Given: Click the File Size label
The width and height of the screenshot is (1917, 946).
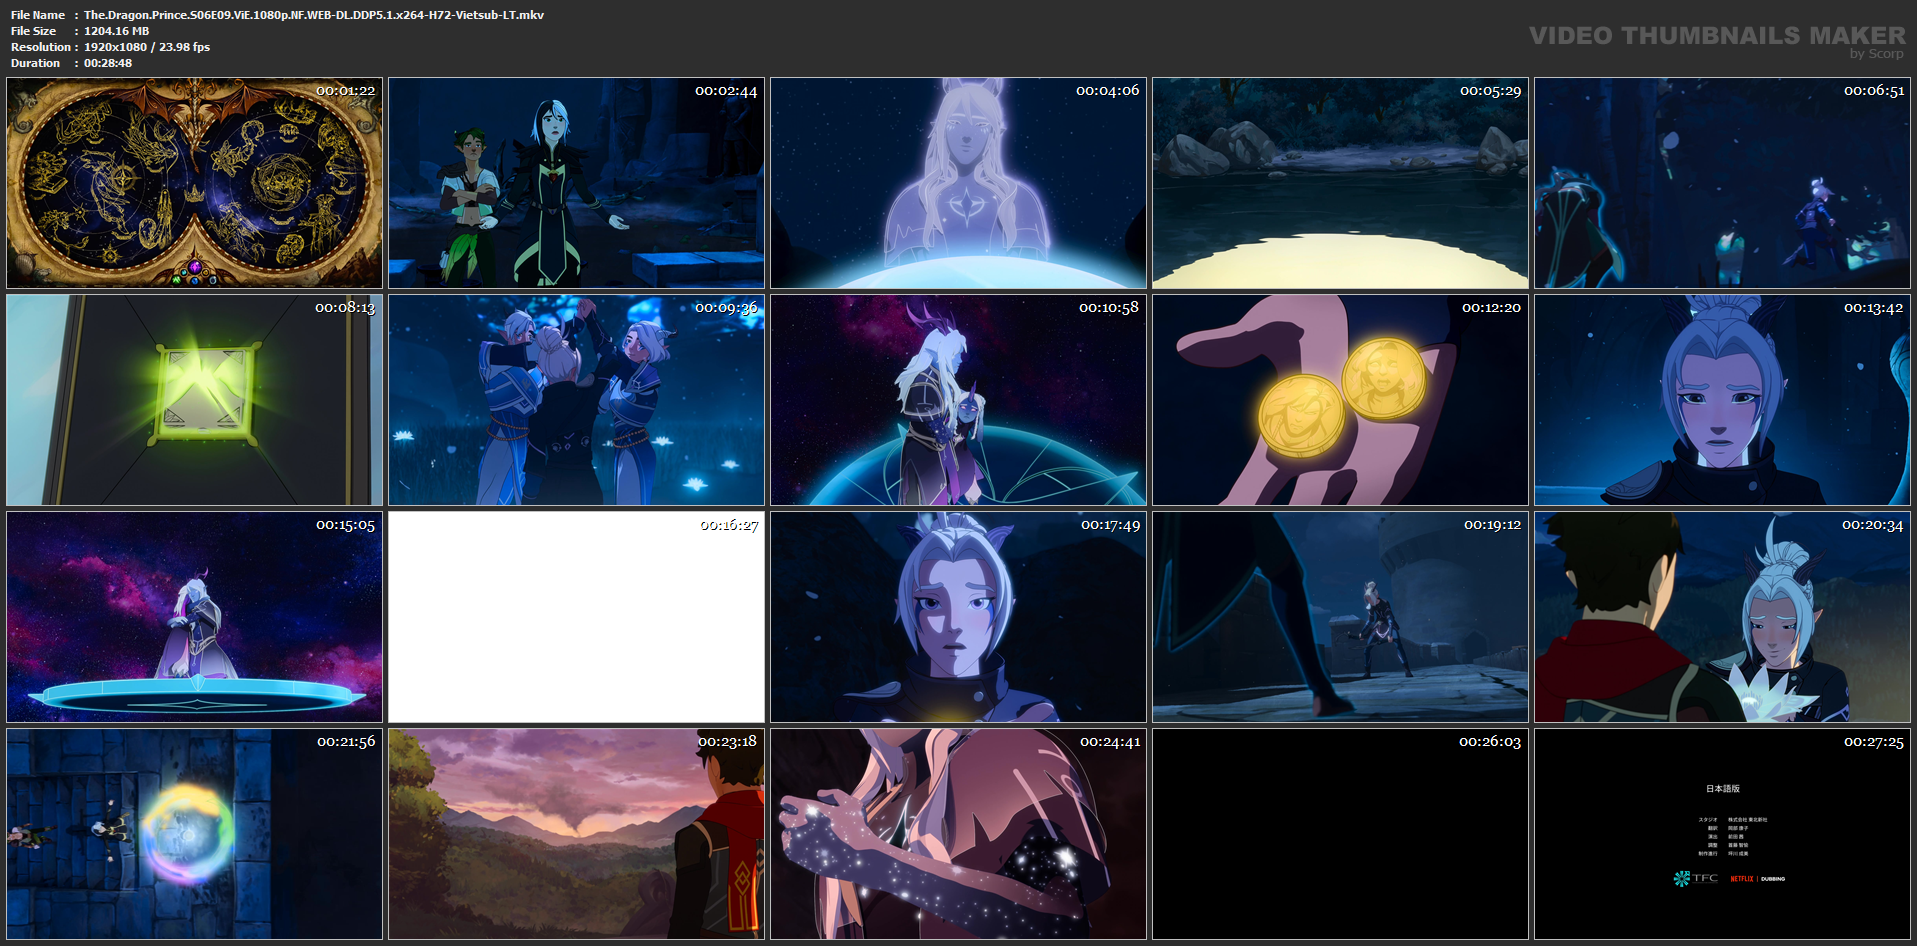Looking at the screenshot, I should [33, 31].
